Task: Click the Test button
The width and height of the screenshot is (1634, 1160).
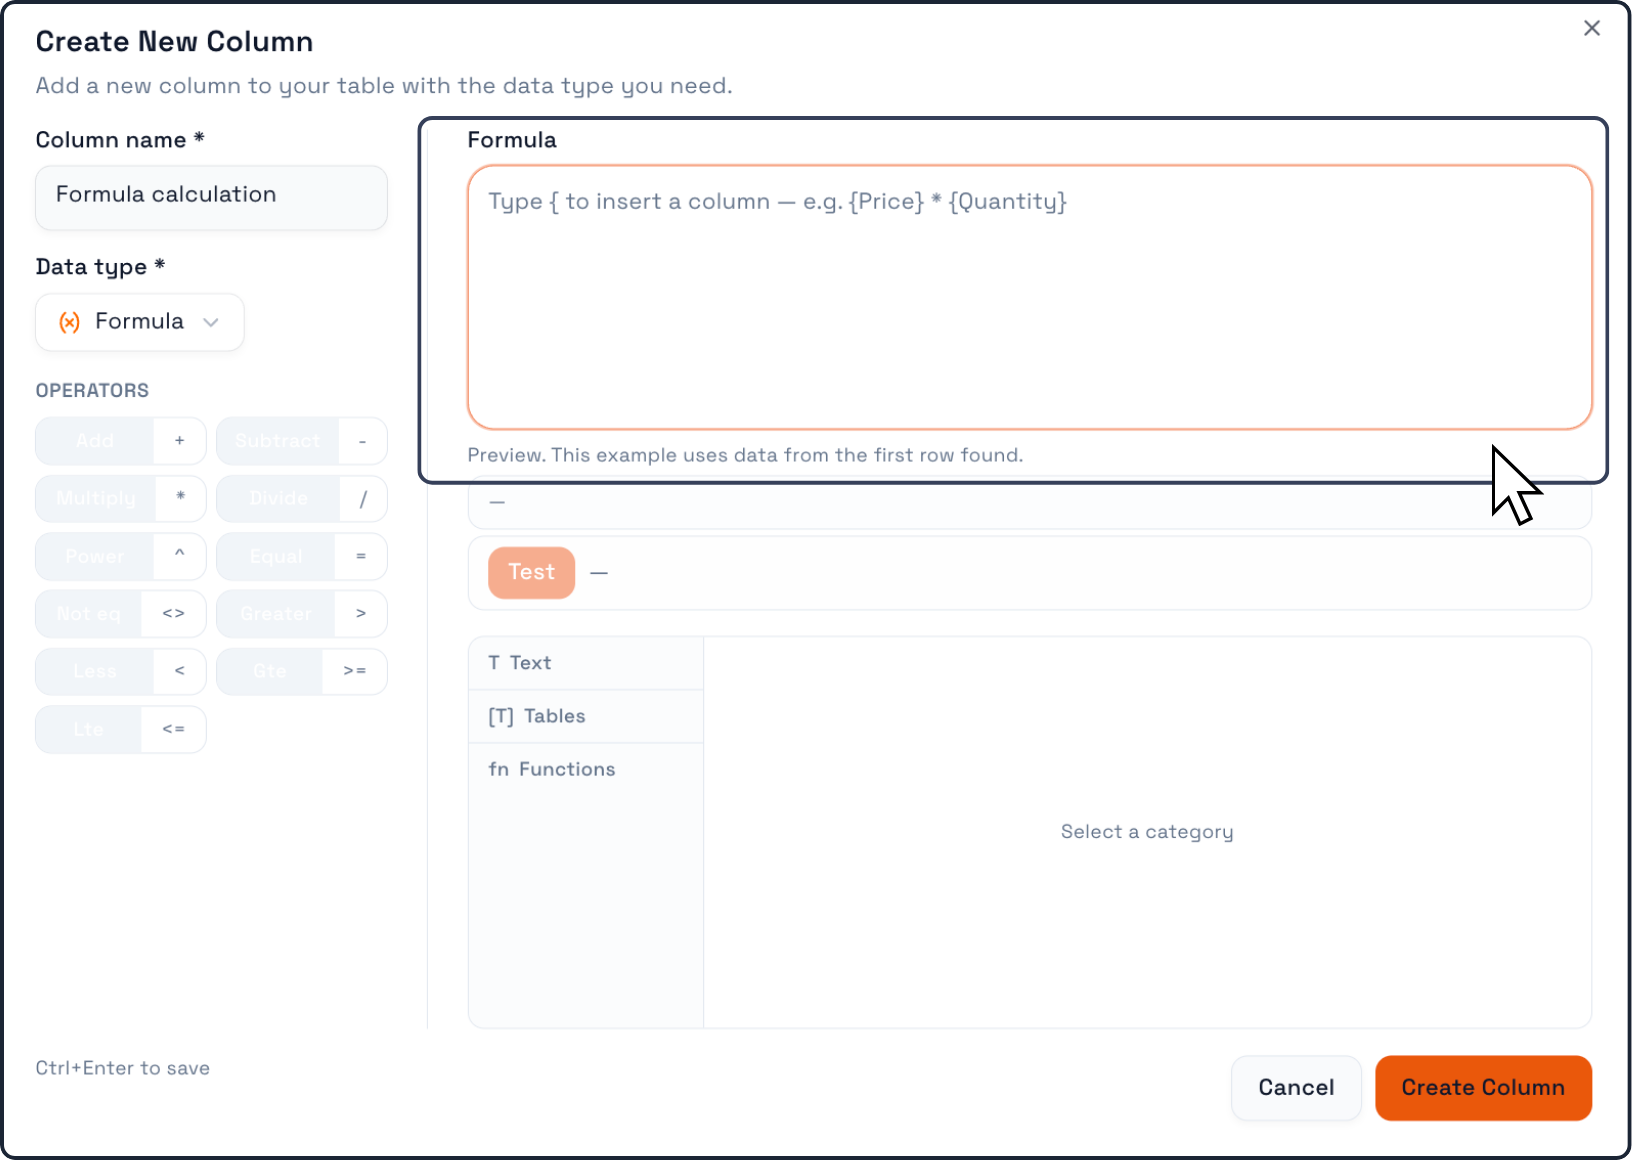Action: click(531, 573)
